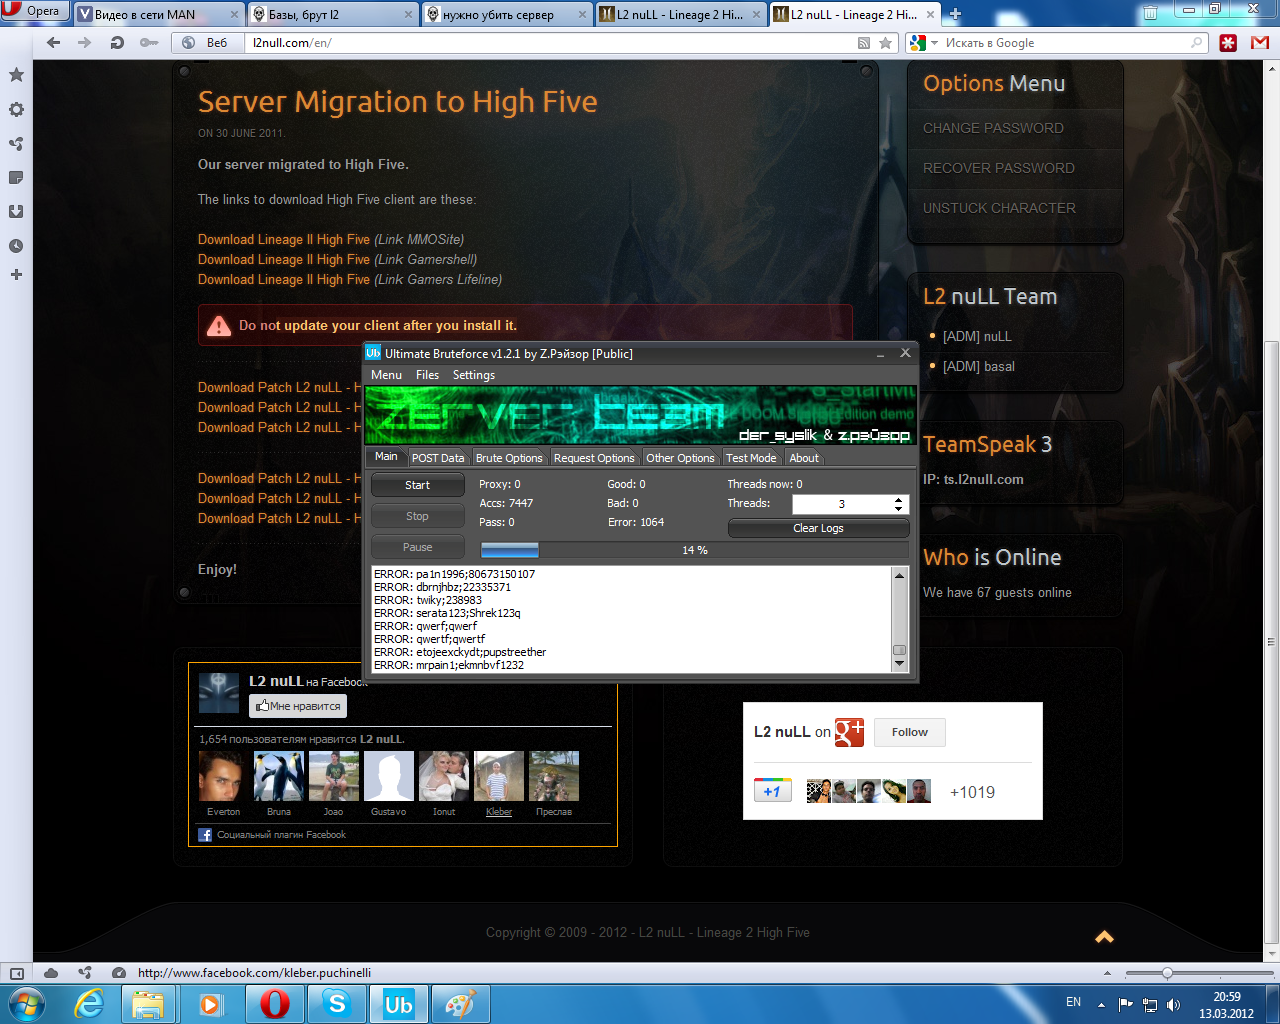Open the Unite share icon in Opera sidebar
This screenshot has width=1280, height=1024.
tap(16, 143)
